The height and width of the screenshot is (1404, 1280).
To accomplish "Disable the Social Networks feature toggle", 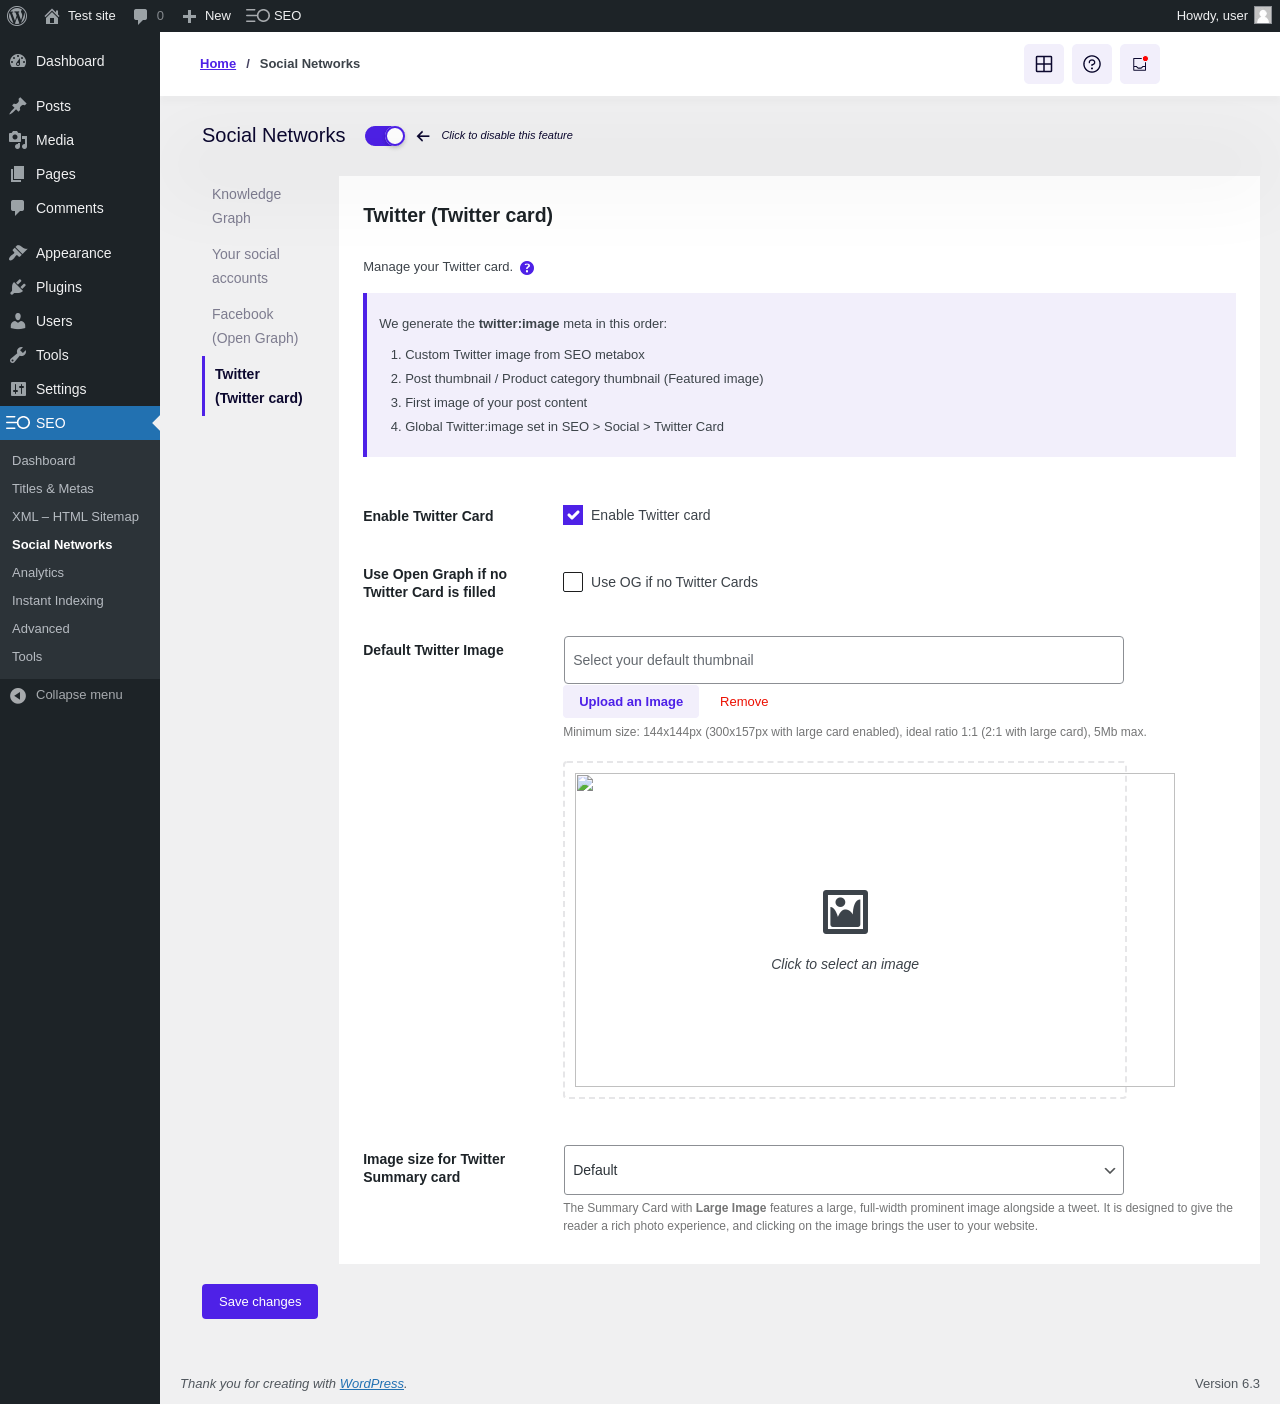I will [x=385, y=136].
